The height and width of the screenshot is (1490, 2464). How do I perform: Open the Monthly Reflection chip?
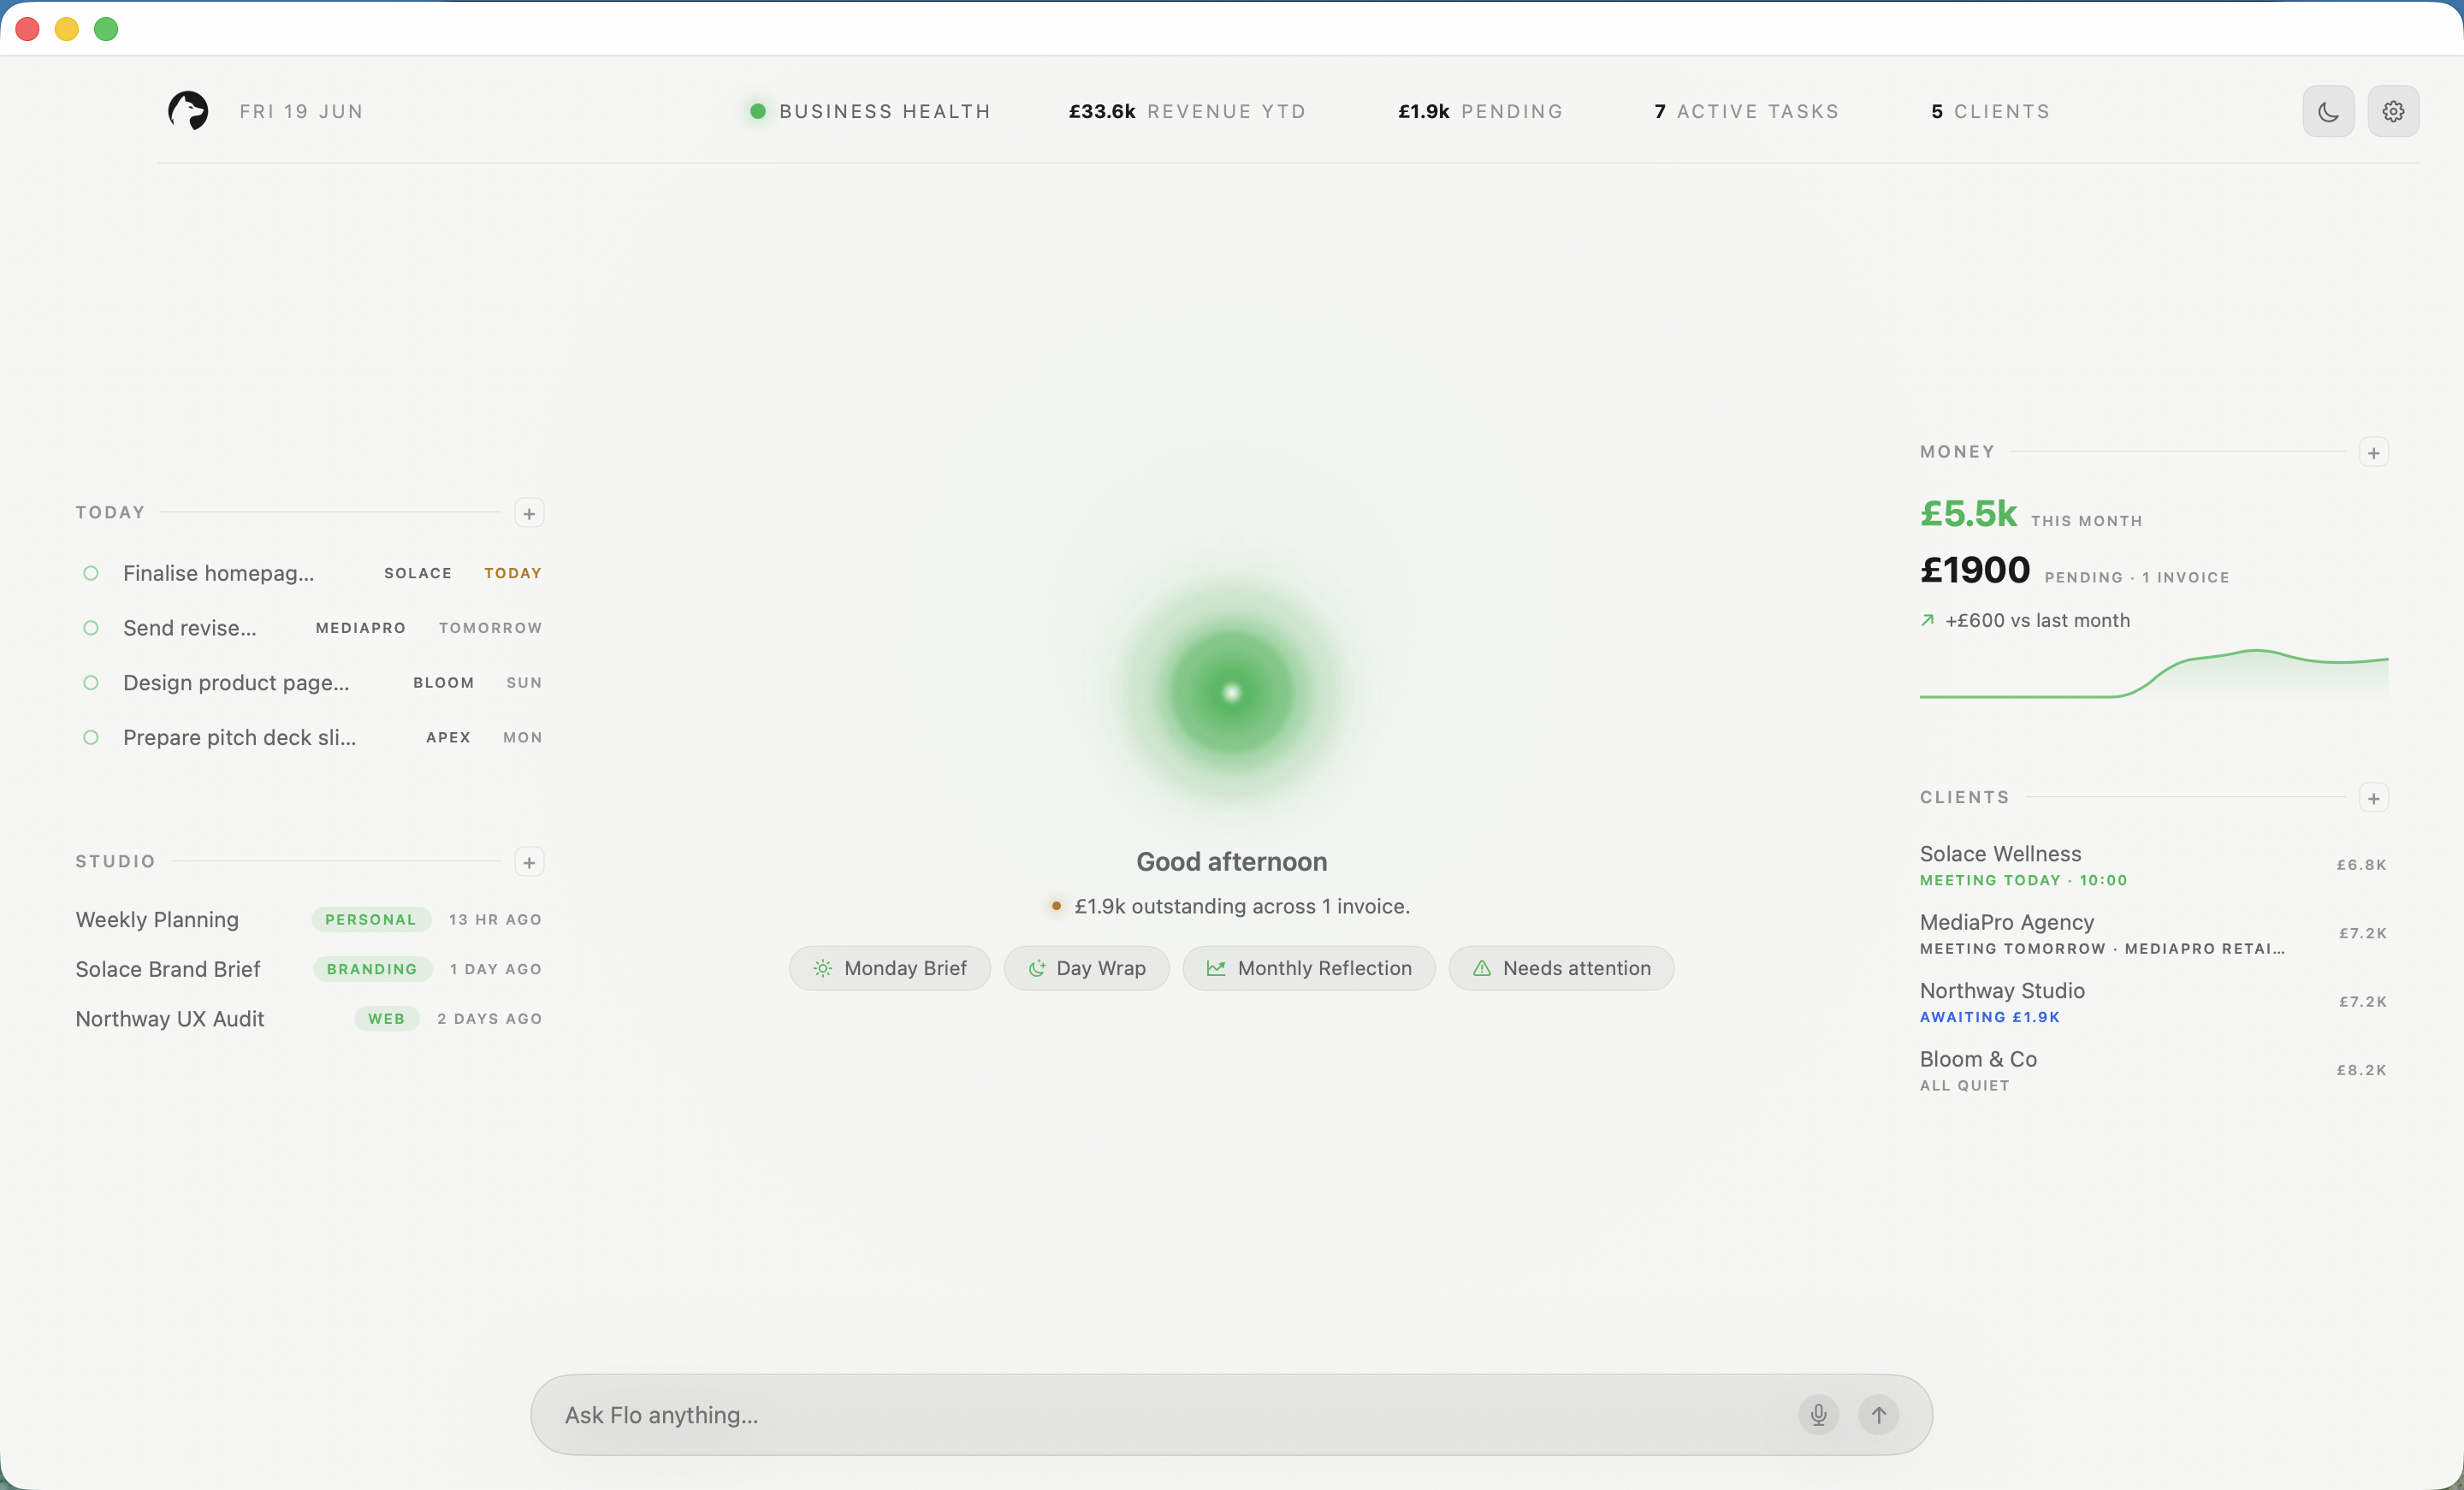tap(1308, 968)
